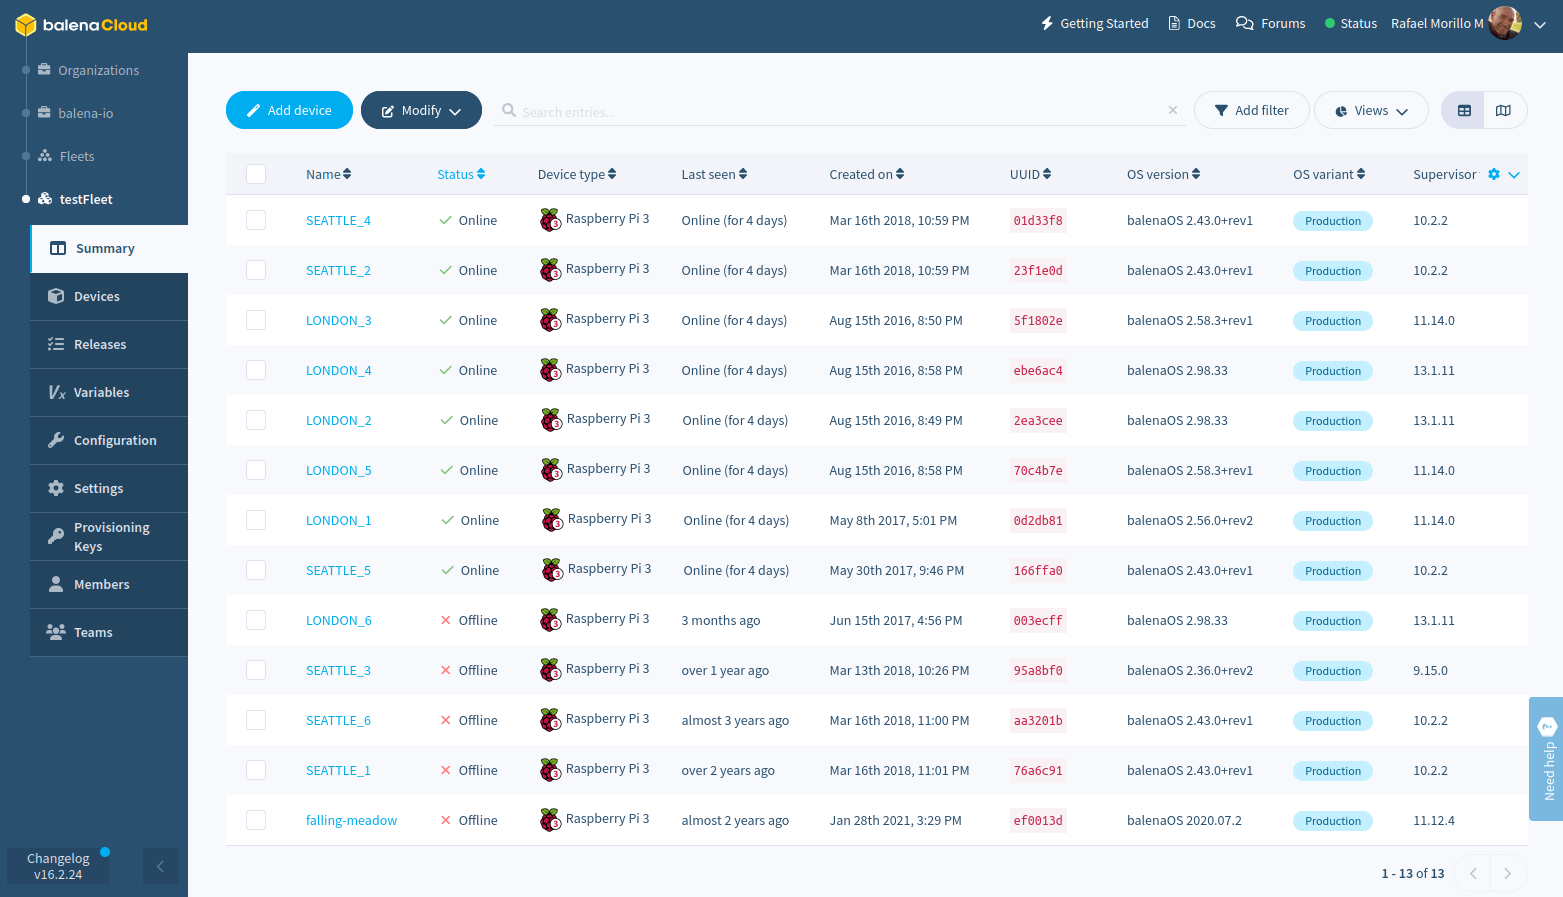The image size is (1563, 897).
Task: Select the checkbox for device SEATTLE_4
Action: pyautogui.click(x=256, y=219)
